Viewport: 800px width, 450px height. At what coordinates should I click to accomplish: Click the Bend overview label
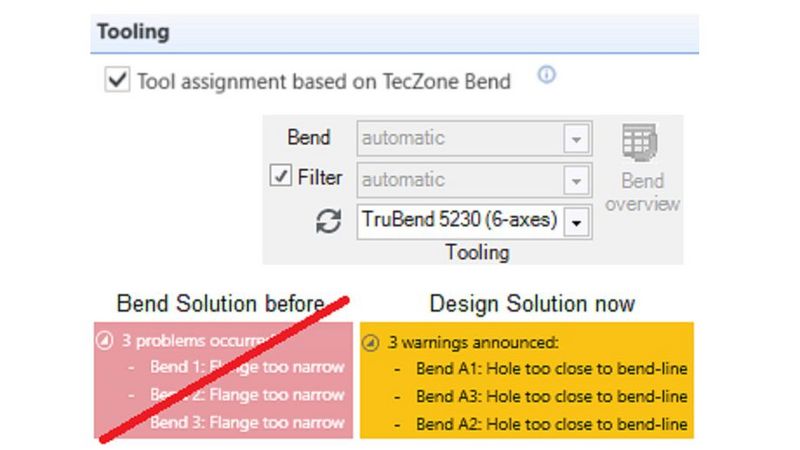click(x=643, y=192)
